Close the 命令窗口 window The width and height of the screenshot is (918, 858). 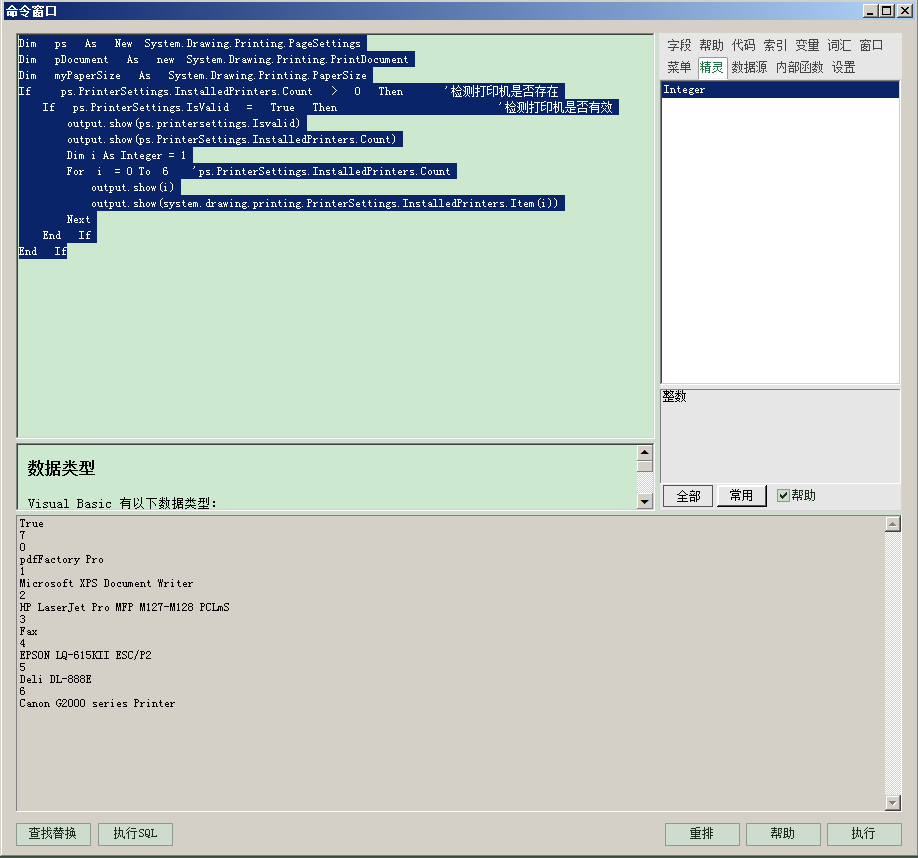(x=905, y=11)
